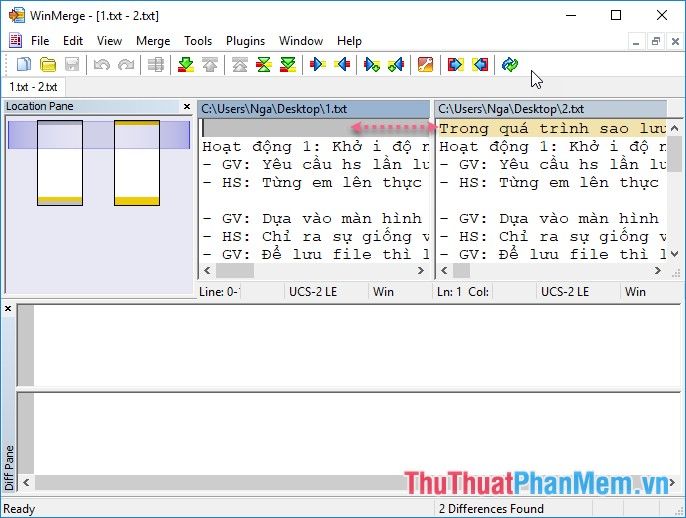The image size is (686, 518).
Task: Click the Diff Pane left scroll arrow
Action: 26,483
